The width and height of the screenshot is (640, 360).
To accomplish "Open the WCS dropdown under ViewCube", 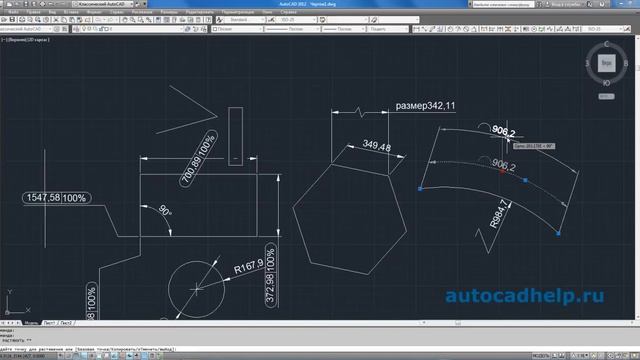I will [x=607, y=96].
